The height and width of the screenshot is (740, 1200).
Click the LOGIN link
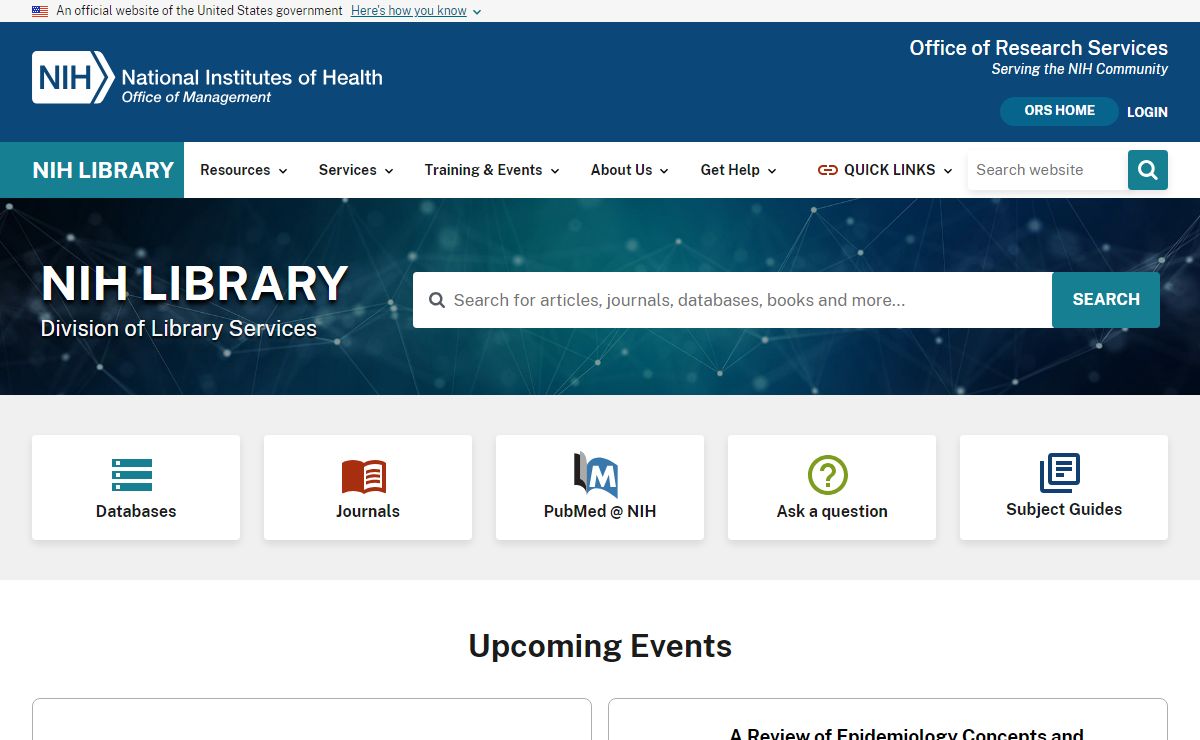click(1147, 112)
